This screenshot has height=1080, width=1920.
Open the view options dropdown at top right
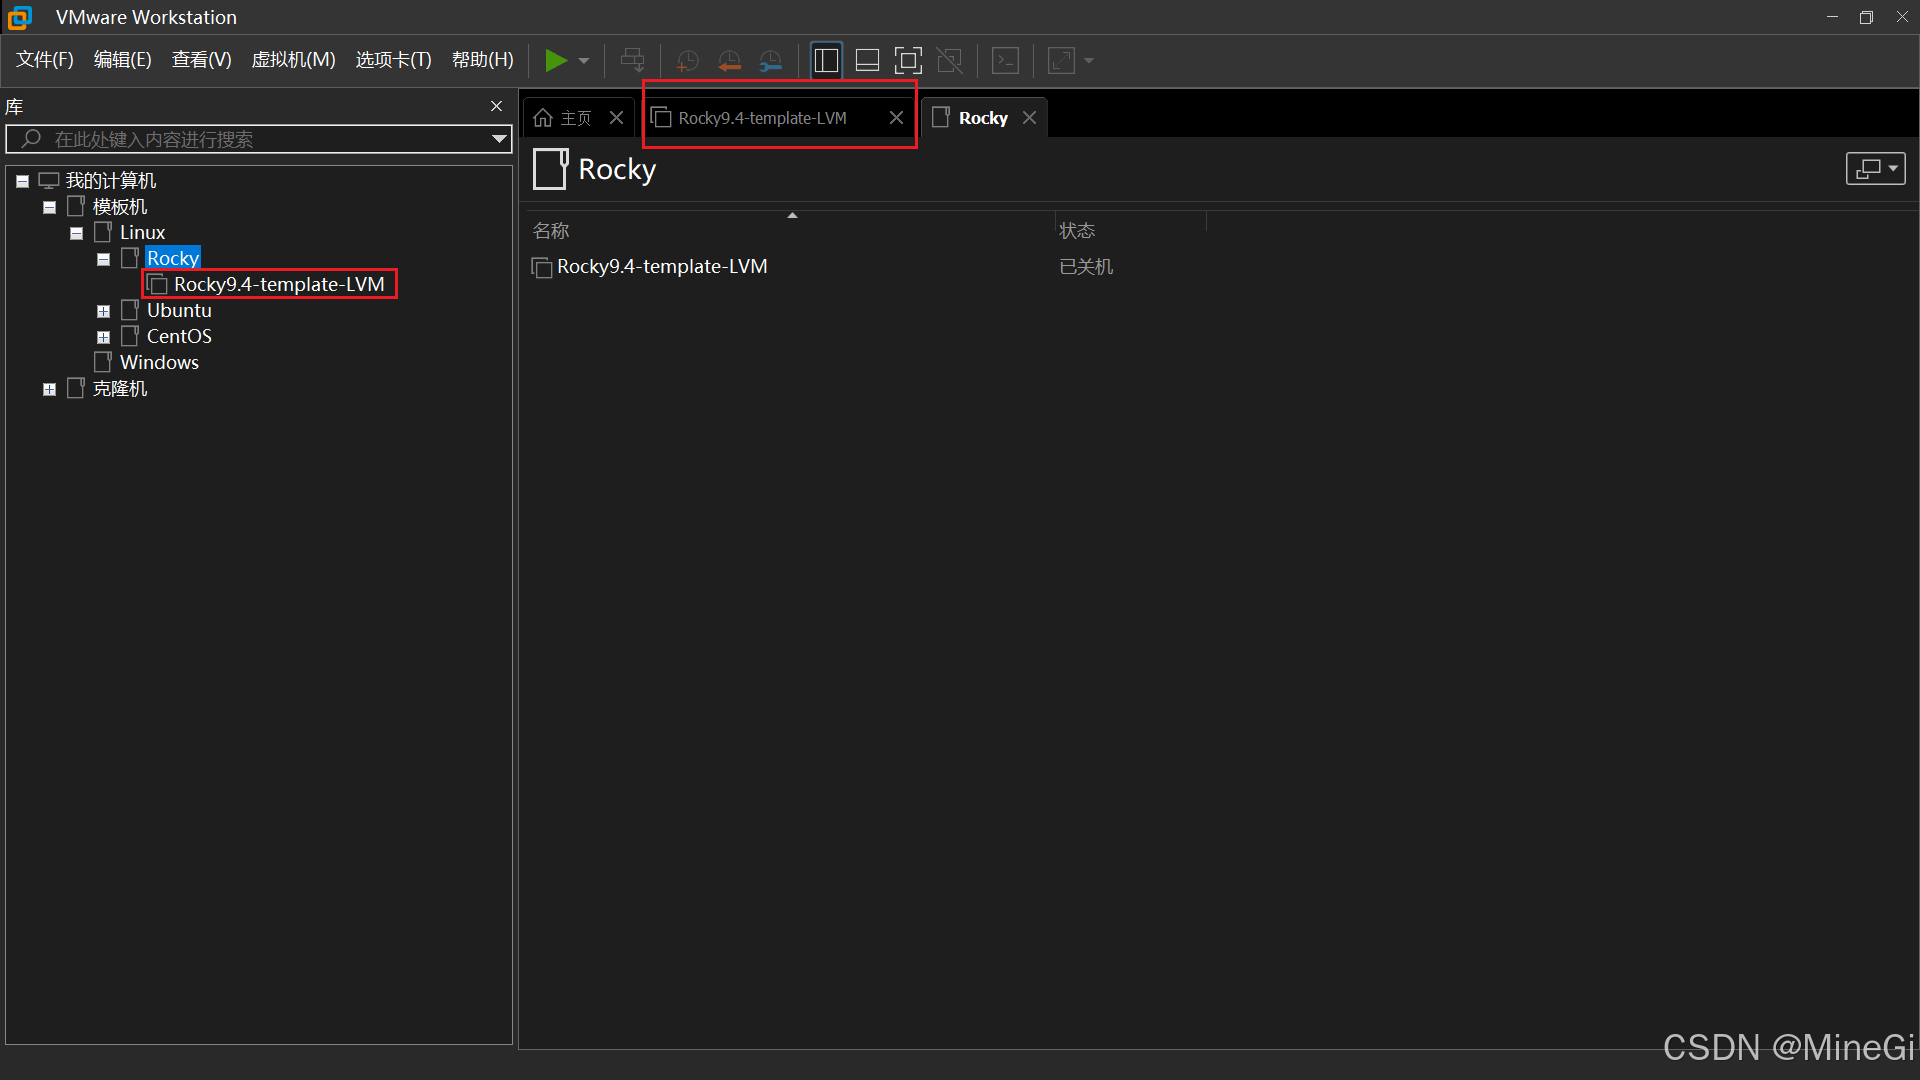[1875, 169]
